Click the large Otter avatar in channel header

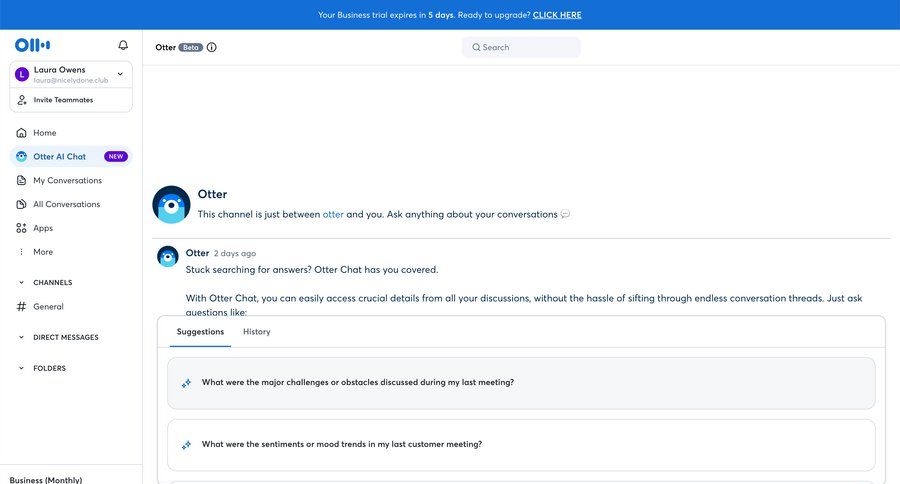[171, 204]
